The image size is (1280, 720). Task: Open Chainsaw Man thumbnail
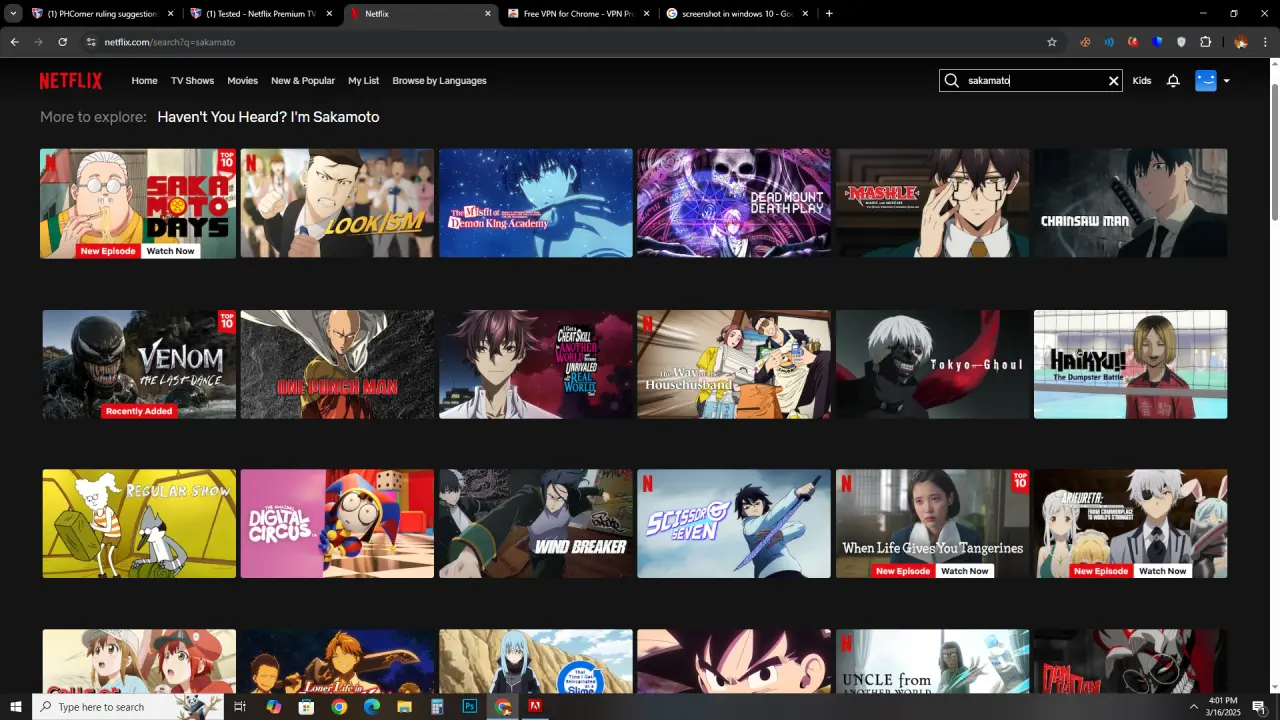click(1130, 203)
